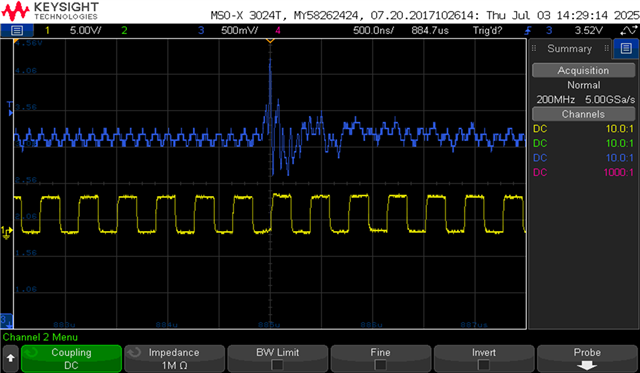This screenshot has height=373, width=640.
Task: Select the green DC 10.0:1 channel row
Action: [583, 143]
